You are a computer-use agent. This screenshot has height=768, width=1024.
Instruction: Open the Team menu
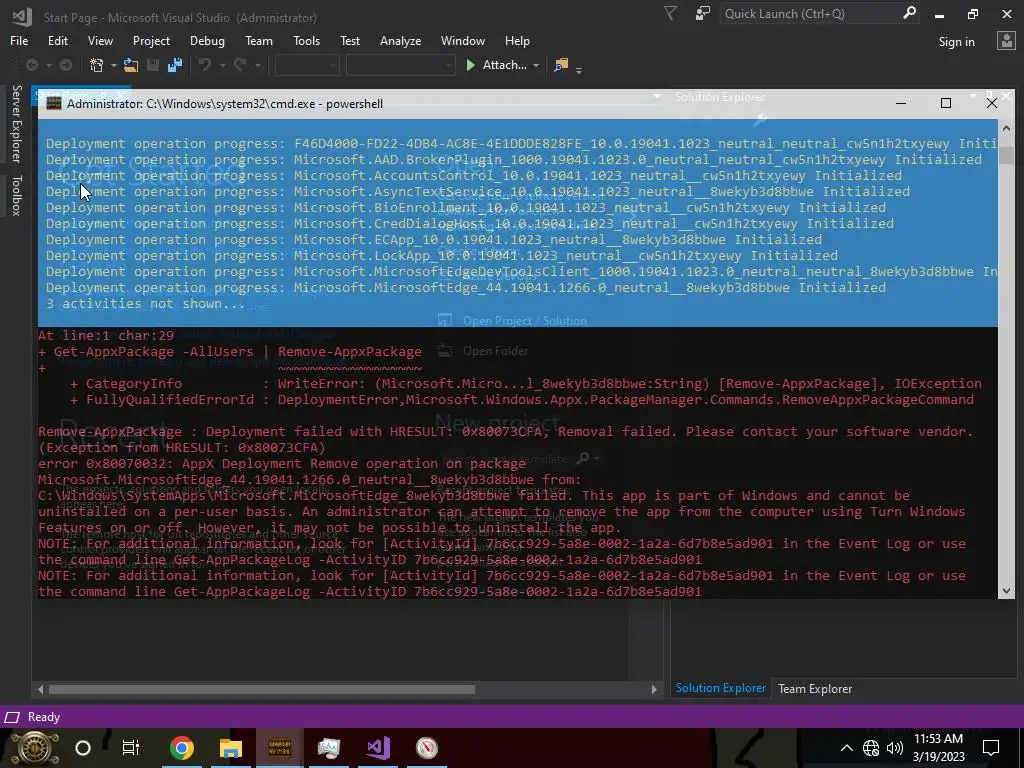click(x=259, y=40)
